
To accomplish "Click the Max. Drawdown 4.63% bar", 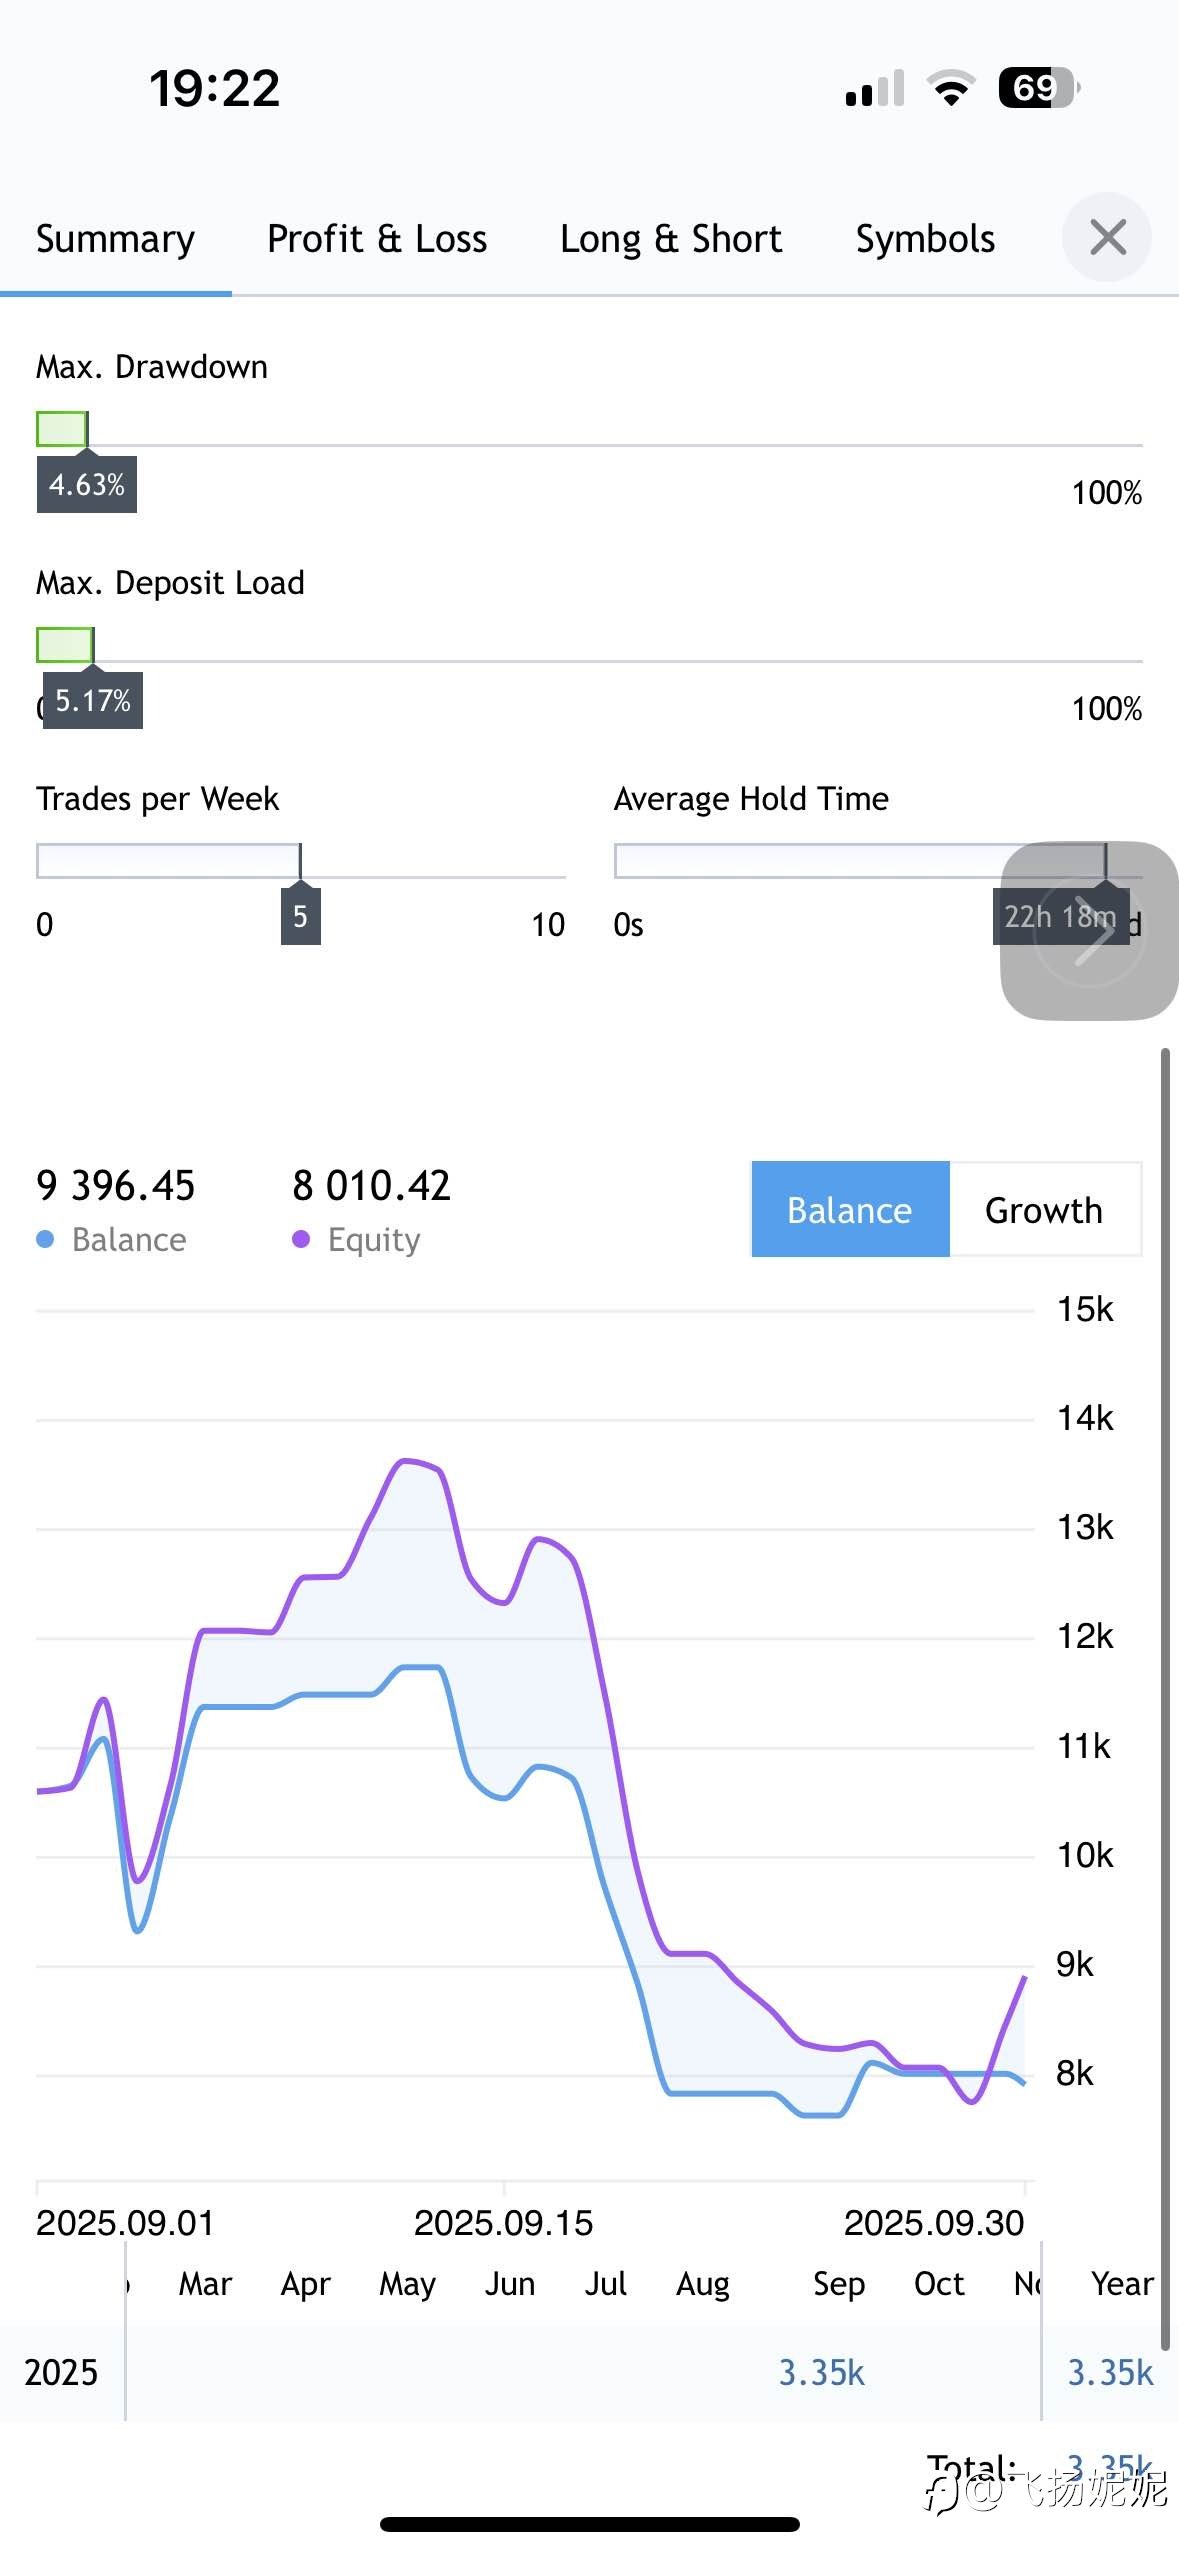I will tap(62, 429).
